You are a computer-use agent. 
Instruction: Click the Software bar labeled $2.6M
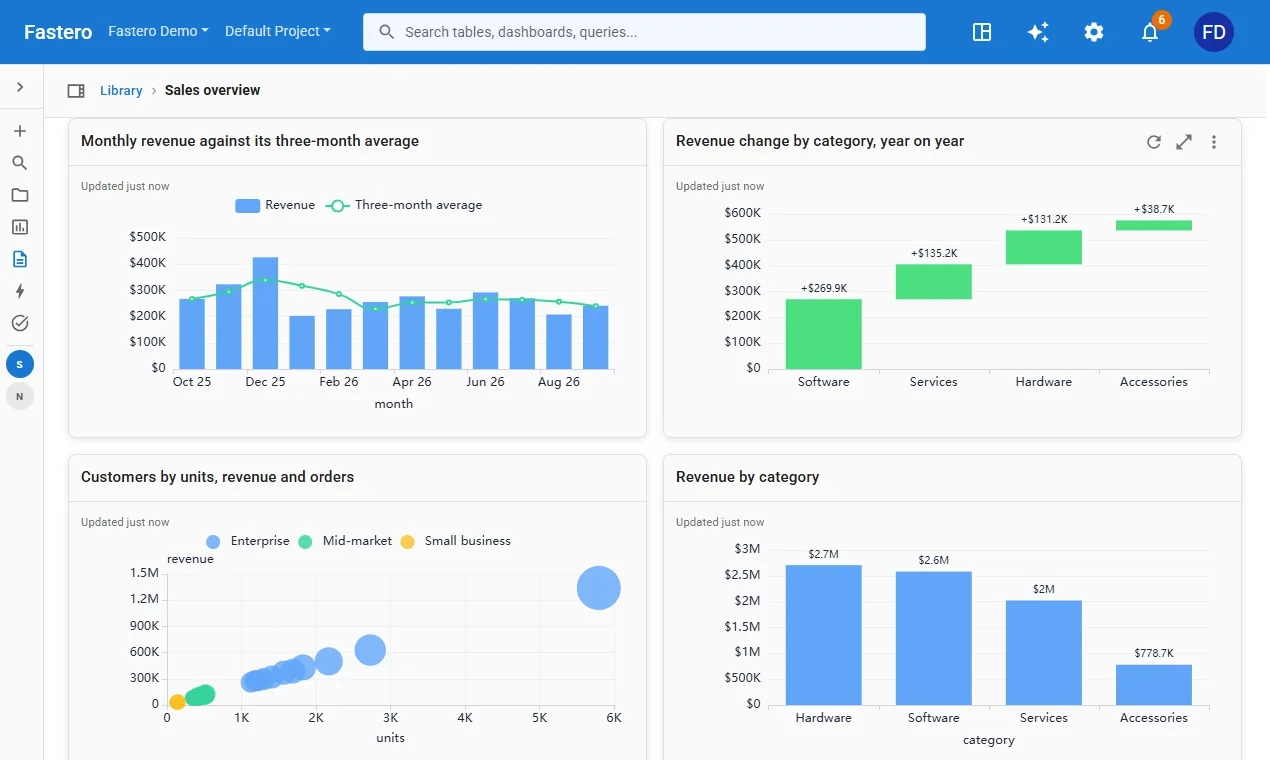pyautogui.click(x=934, y=638)
